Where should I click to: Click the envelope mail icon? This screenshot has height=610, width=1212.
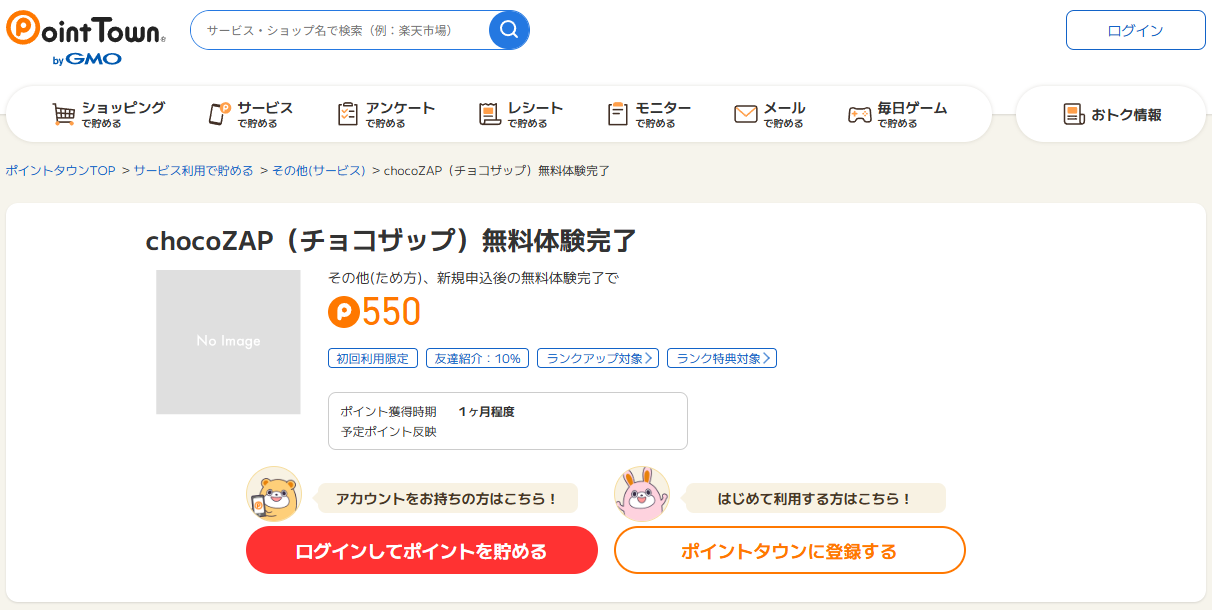[746, 114]
